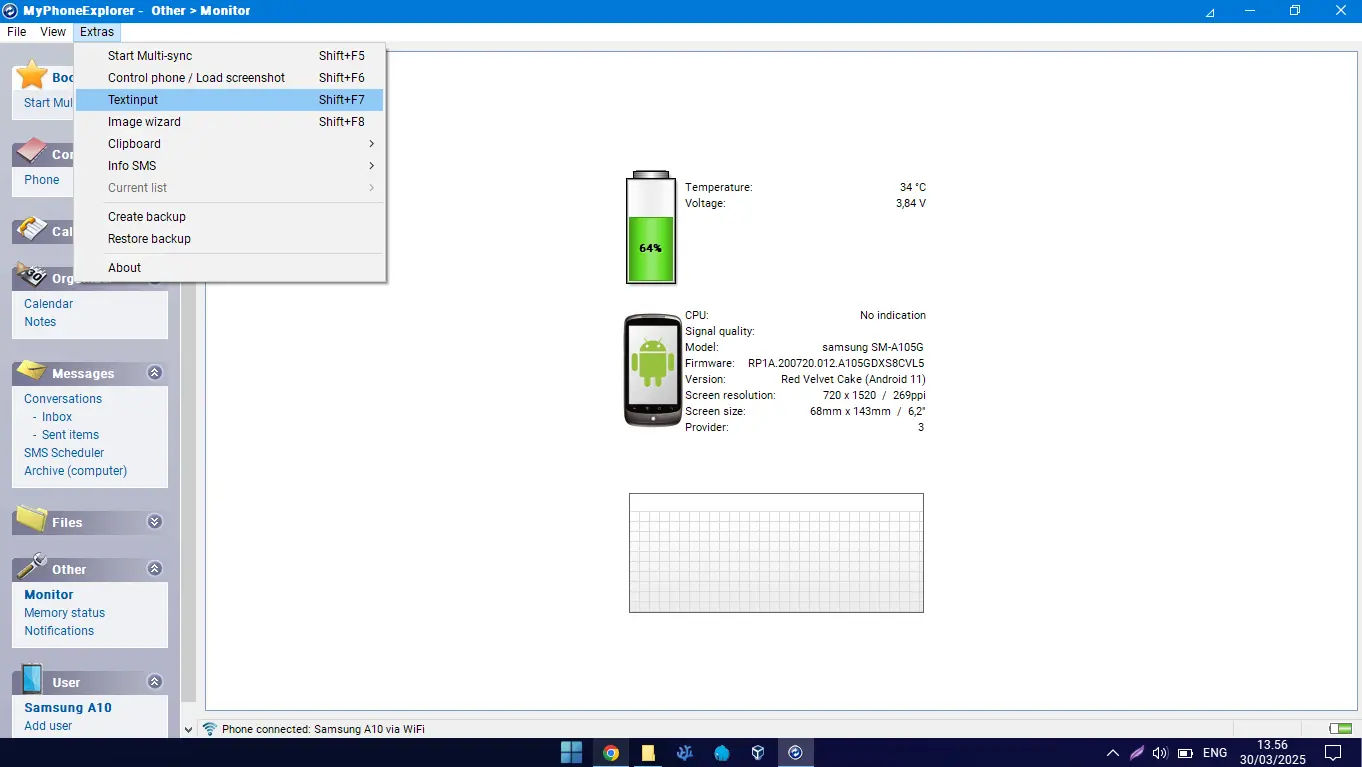Viewport: 1362px width, 767px height.
Task: Open the Notifications link
Action: pyautogui.click(x=59, y=631)
